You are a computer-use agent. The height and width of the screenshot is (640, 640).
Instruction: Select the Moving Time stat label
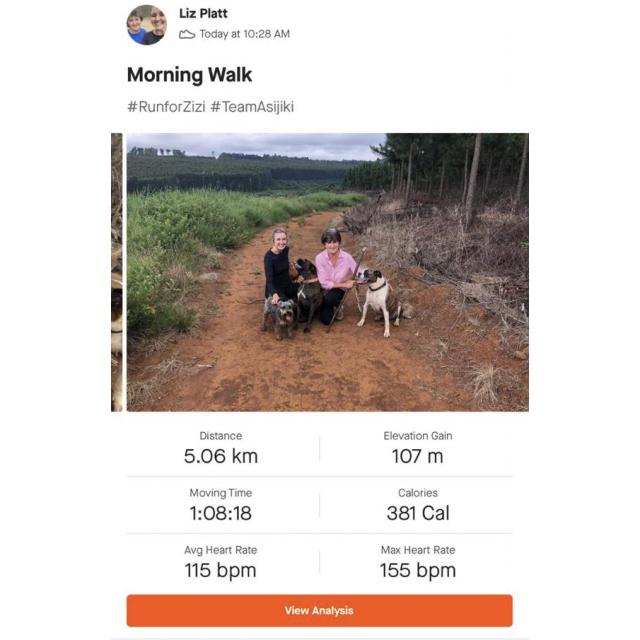[x=221, y=493]
